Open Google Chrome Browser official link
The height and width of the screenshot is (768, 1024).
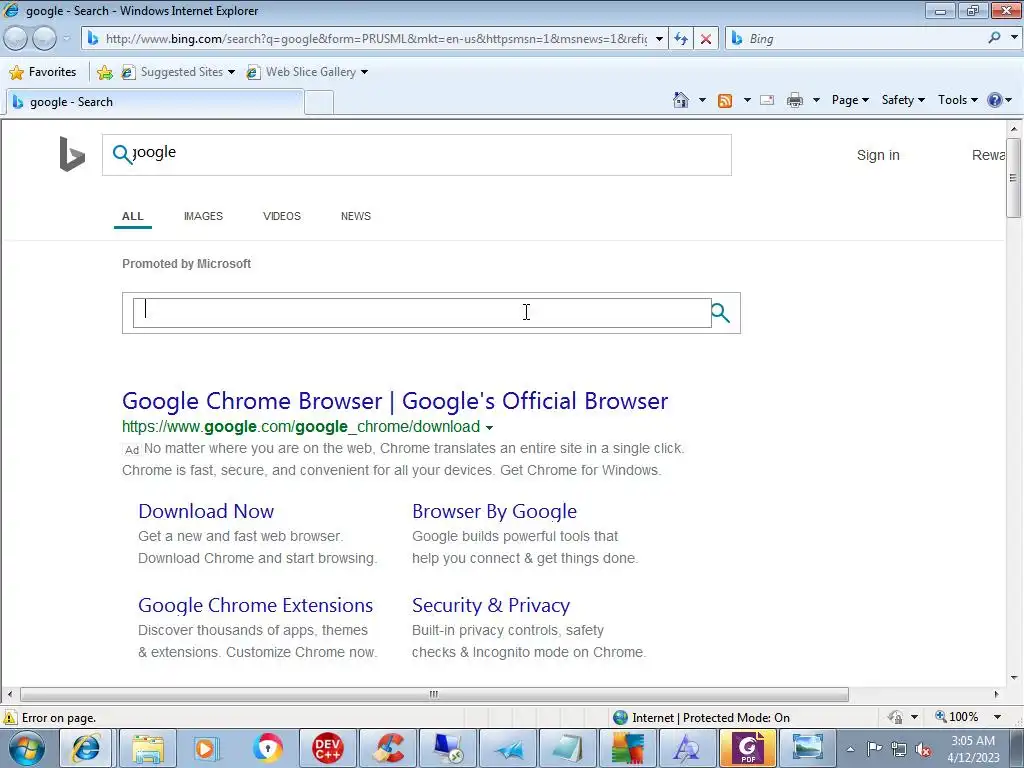point(395,401)
